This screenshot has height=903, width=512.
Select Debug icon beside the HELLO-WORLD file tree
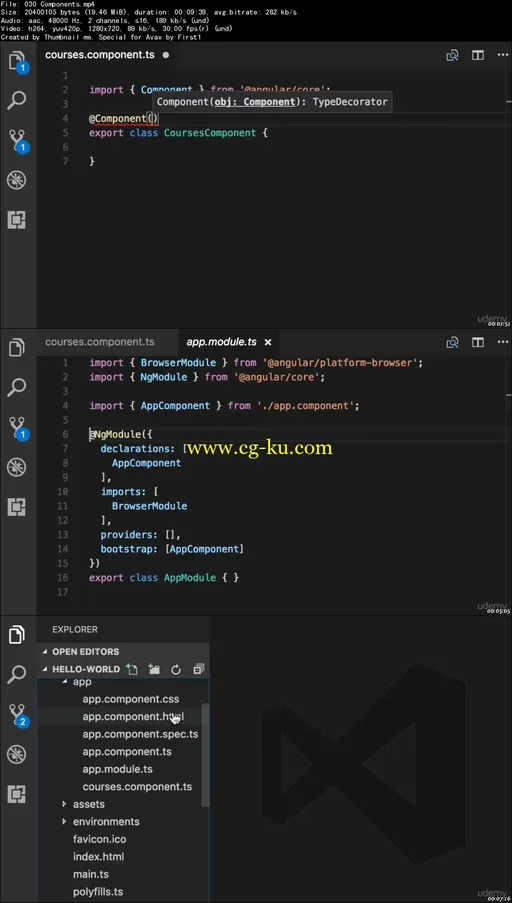pos(16,754)
